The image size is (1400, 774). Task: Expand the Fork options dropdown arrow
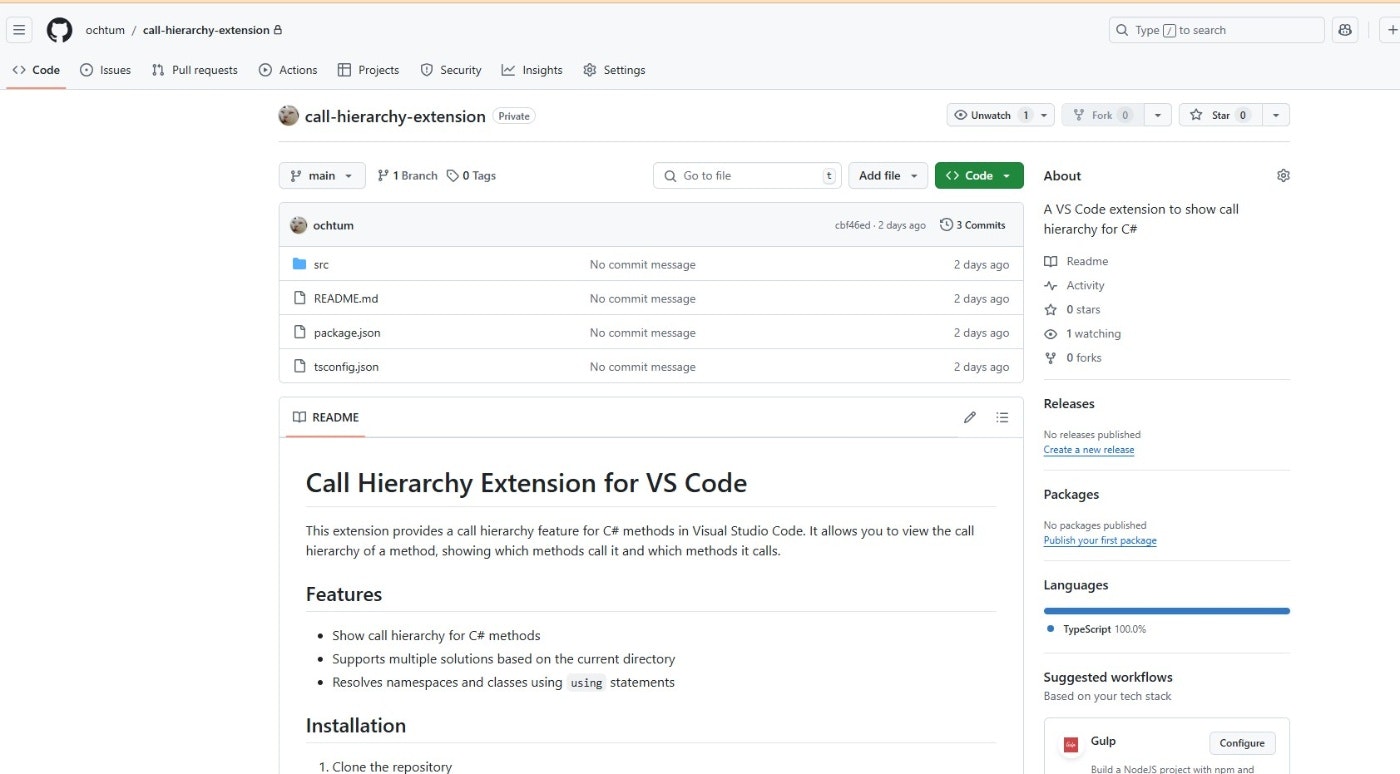pyautogui.click(x=1157, y=115)
